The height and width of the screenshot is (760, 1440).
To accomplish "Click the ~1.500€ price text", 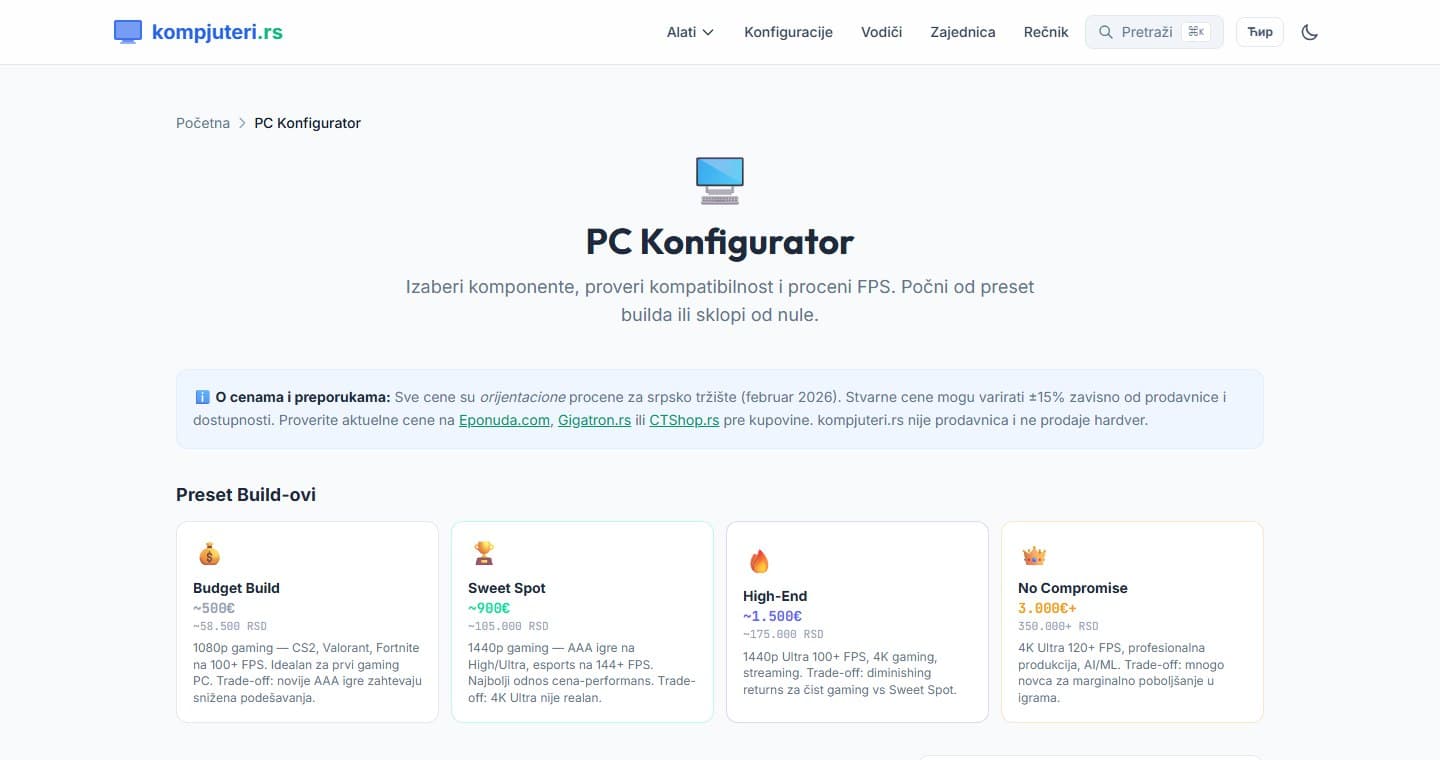I will point(772,616).
